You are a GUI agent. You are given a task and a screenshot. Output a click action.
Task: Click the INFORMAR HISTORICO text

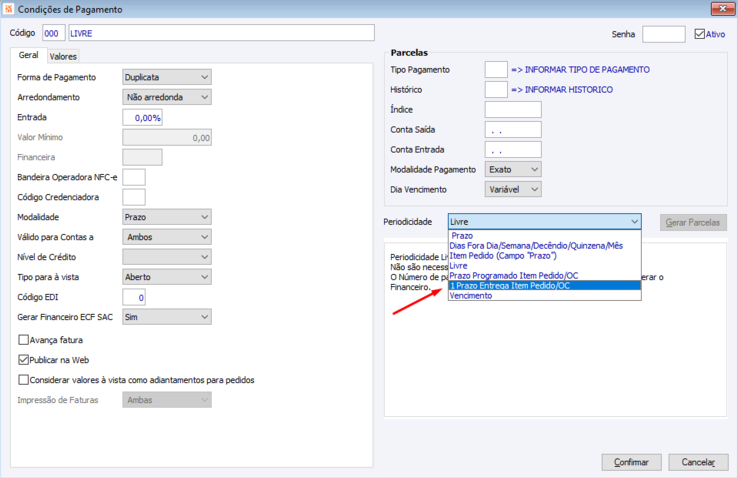[x=569, y=89]
